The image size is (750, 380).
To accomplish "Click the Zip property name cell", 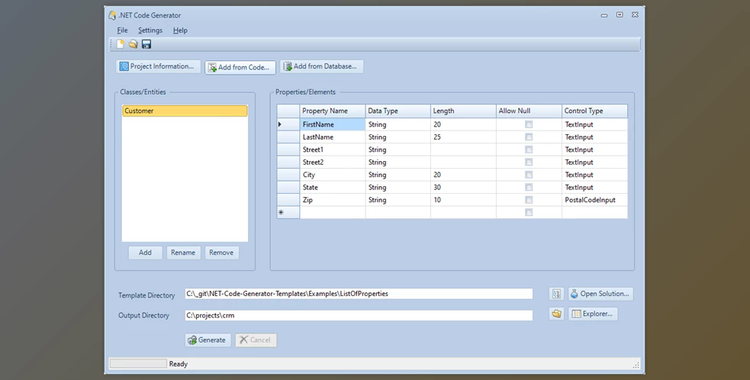I will coord(332,200).
